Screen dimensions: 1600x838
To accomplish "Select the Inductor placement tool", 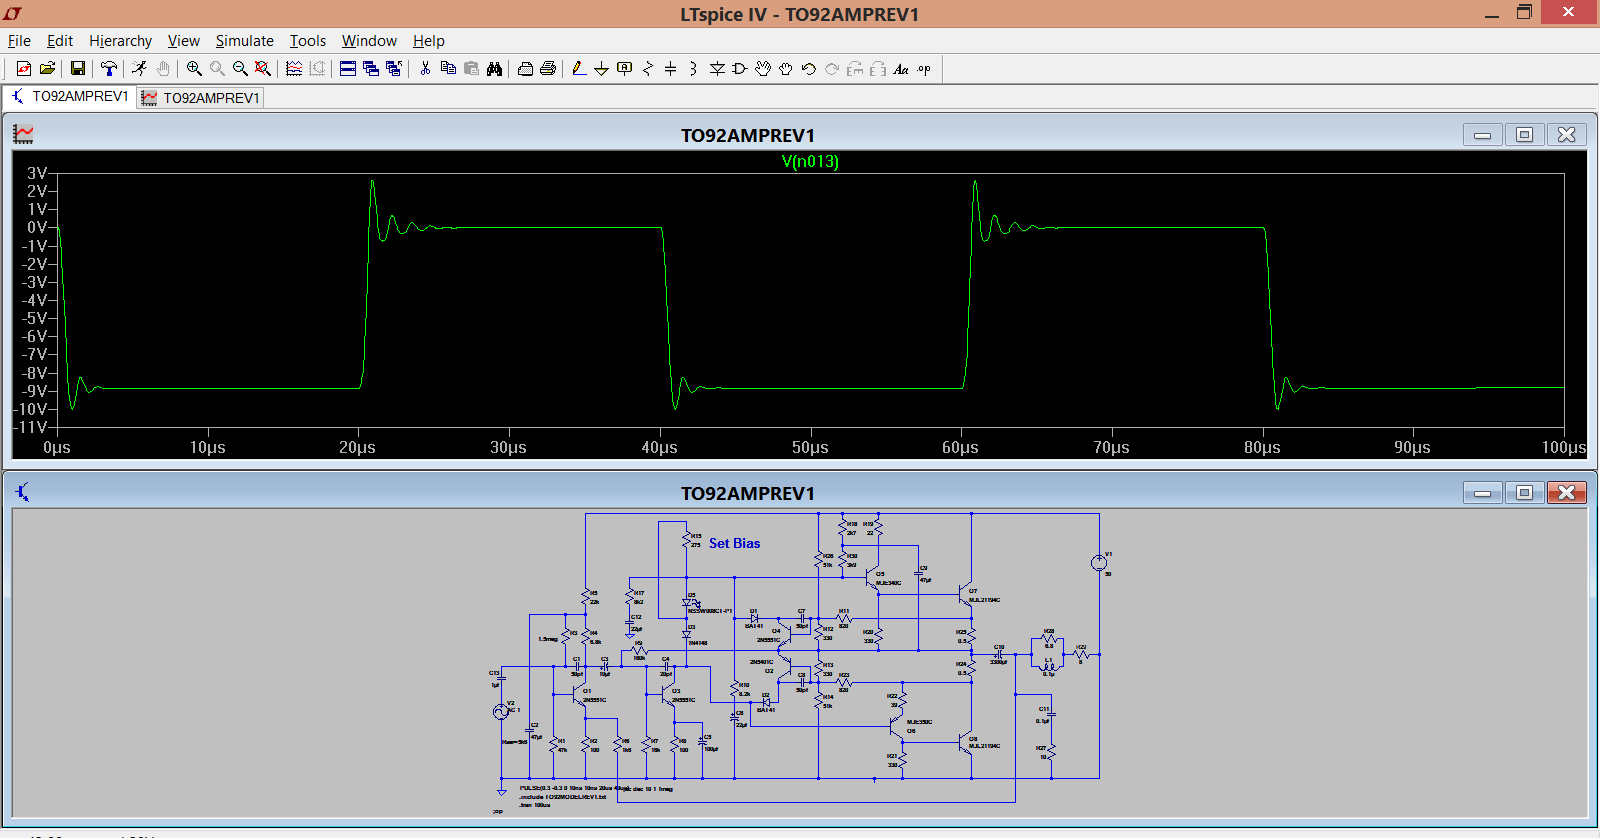I will (x=693, y=69).
